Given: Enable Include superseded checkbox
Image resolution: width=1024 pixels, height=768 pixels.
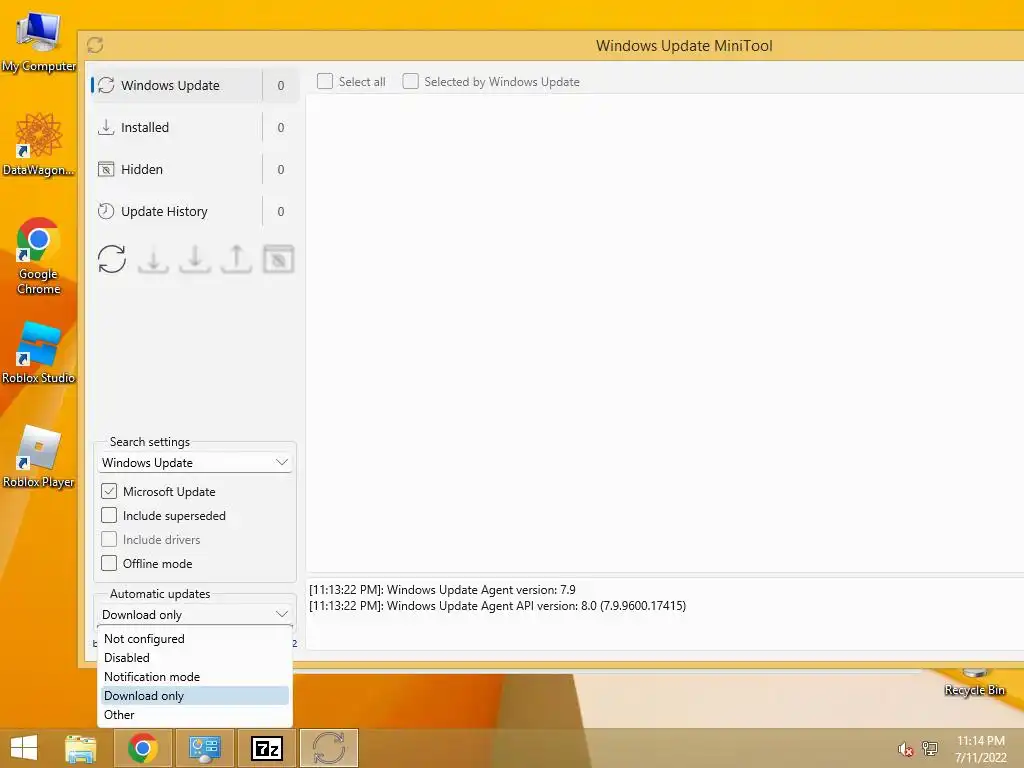Looking at the screenshot, I should pyautogui.click(x=109, y=515).
